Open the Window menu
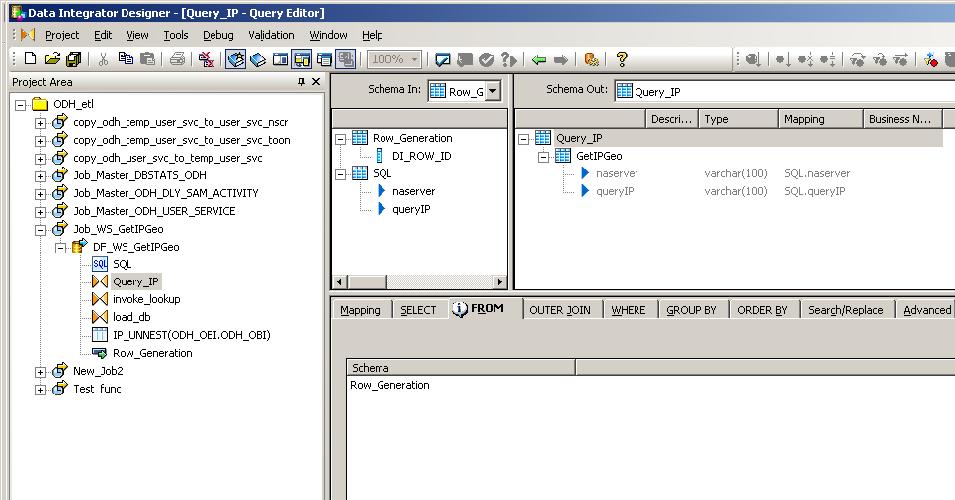The height and width of the screenshot is (500, 955). point(328,35)
